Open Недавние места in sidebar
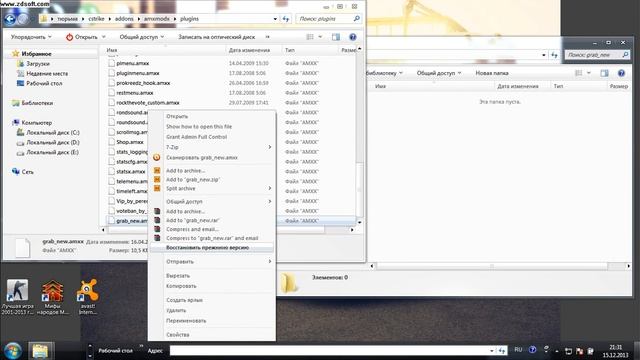Screen dimensions: 640x360 coord(47,73)
